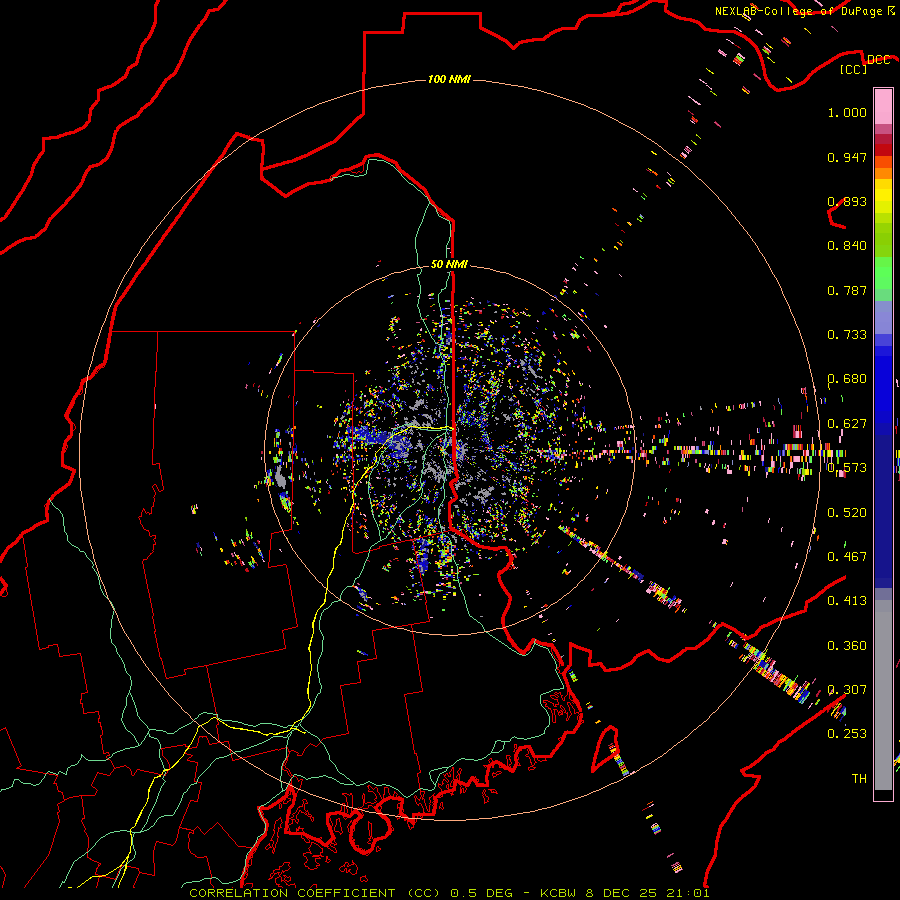
Task: Select the 0.627 scale value
Action: click(847, 424)
